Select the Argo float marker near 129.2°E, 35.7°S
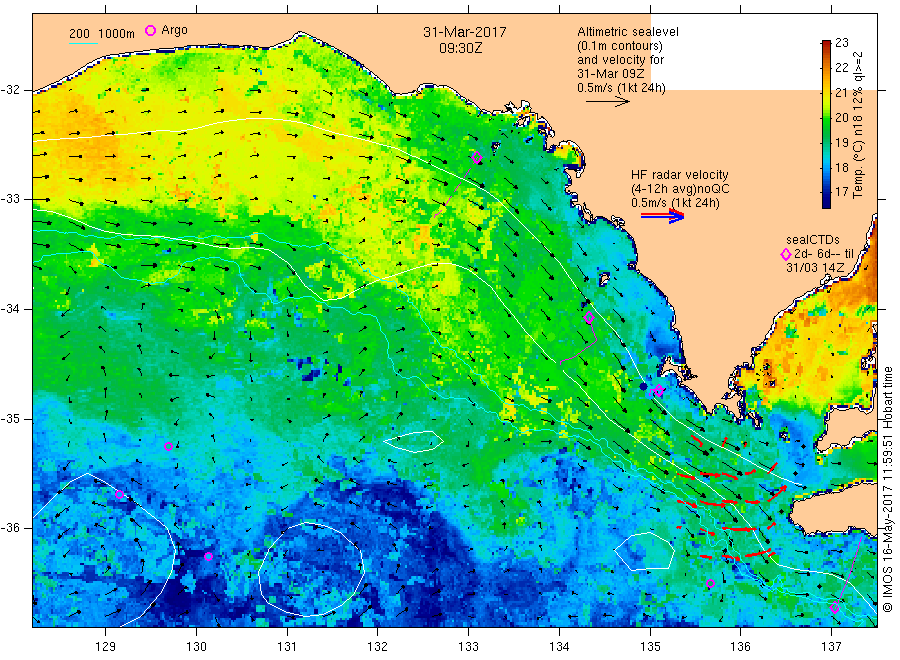The width and height of the screenshot is (900, 660). point(119,494)
